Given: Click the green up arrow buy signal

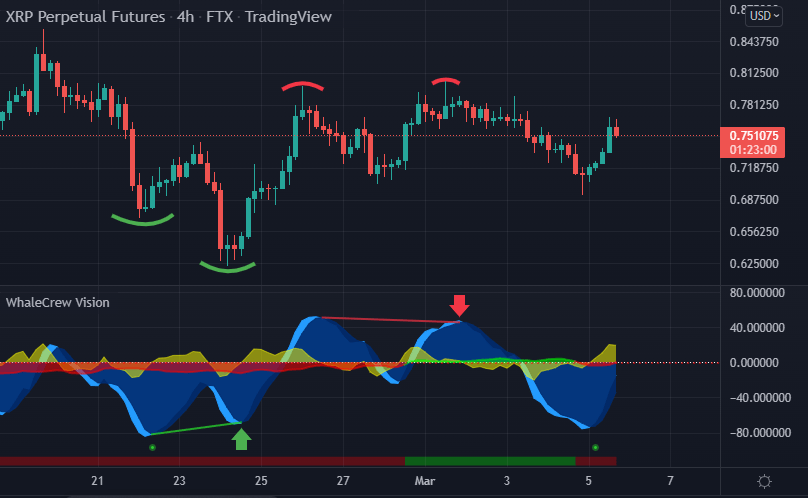Looking at the screenshot, I should pos(241,438).
